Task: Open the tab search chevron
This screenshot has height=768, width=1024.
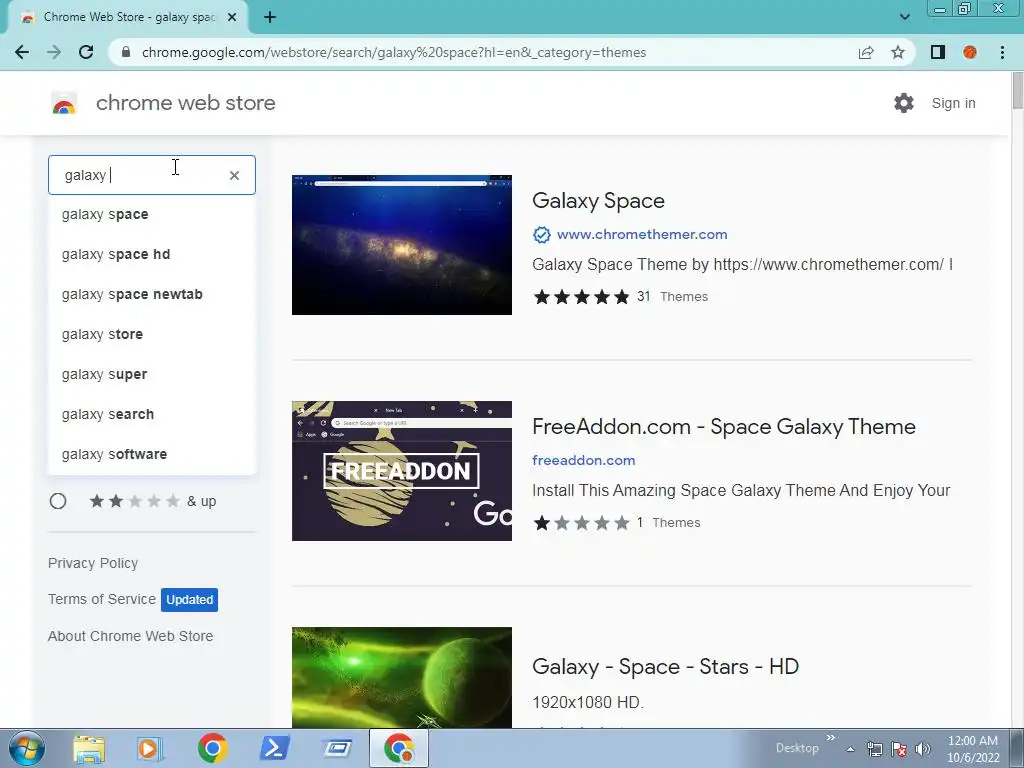Action: [904, 17]
